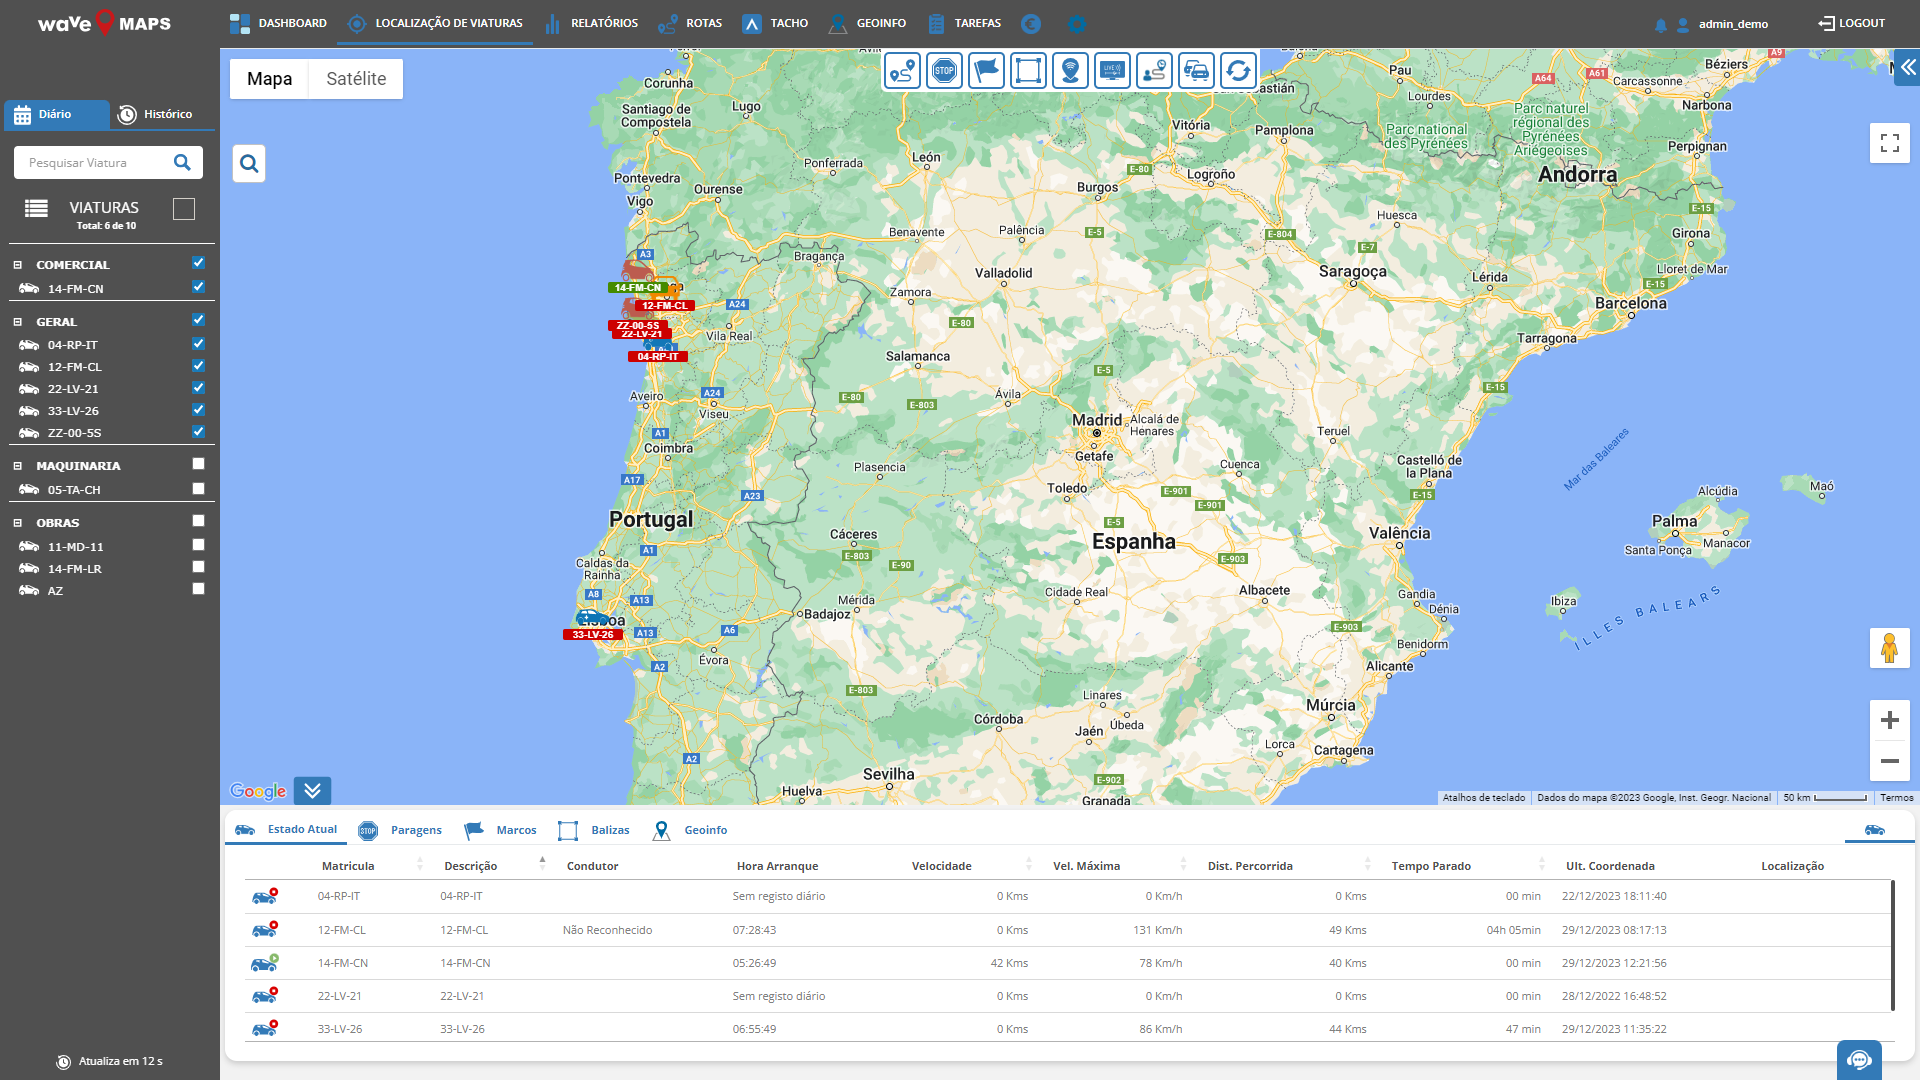Collapse the OBRAS vehicle group
The height and width of the screenshot is (1080, 1920).
pyautogui.click(x=17, y=523)
